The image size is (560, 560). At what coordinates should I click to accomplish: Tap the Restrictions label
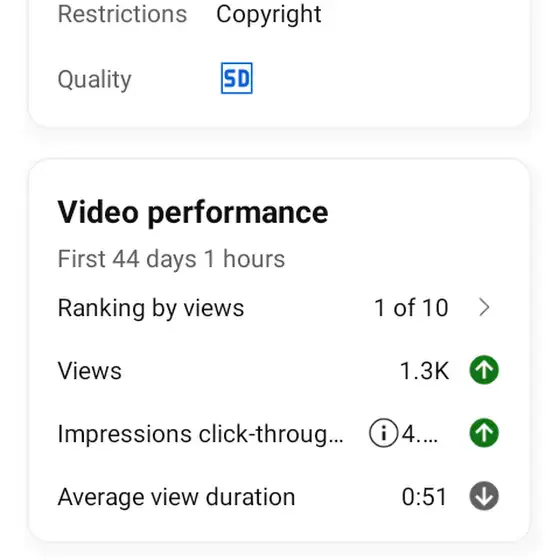pos(122,14)
